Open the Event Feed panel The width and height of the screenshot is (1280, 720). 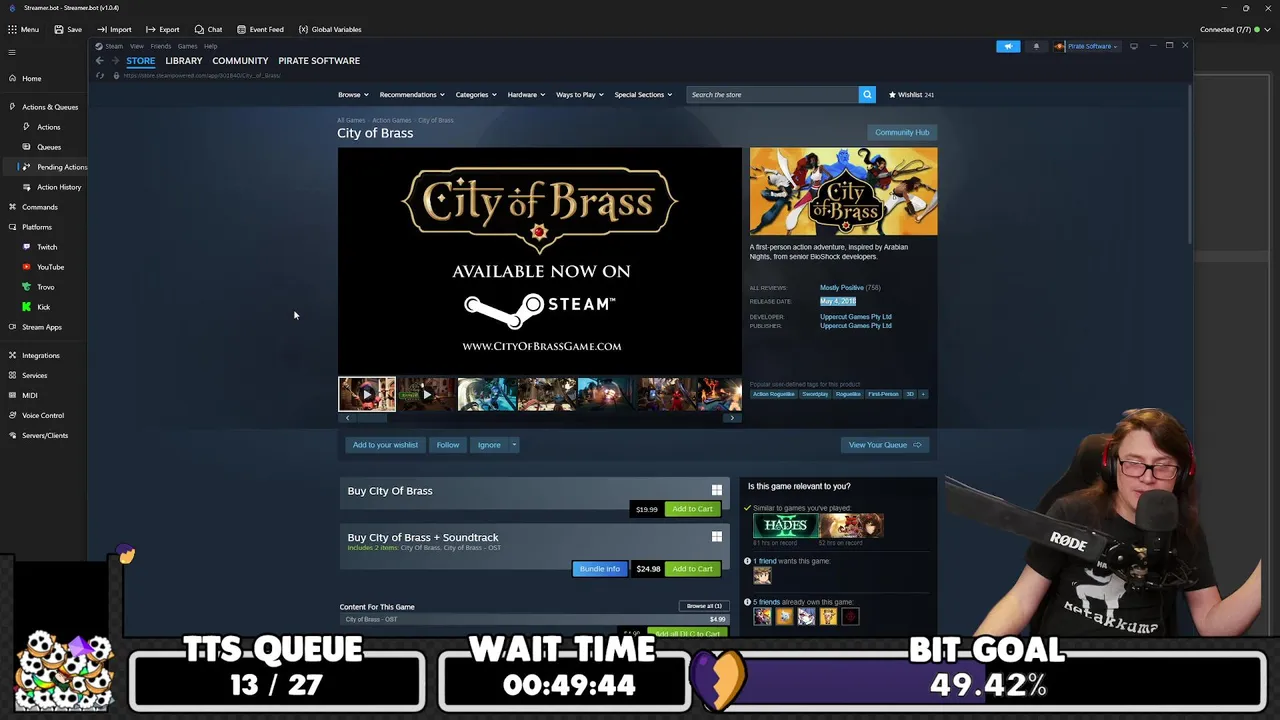tap(260, 29)
